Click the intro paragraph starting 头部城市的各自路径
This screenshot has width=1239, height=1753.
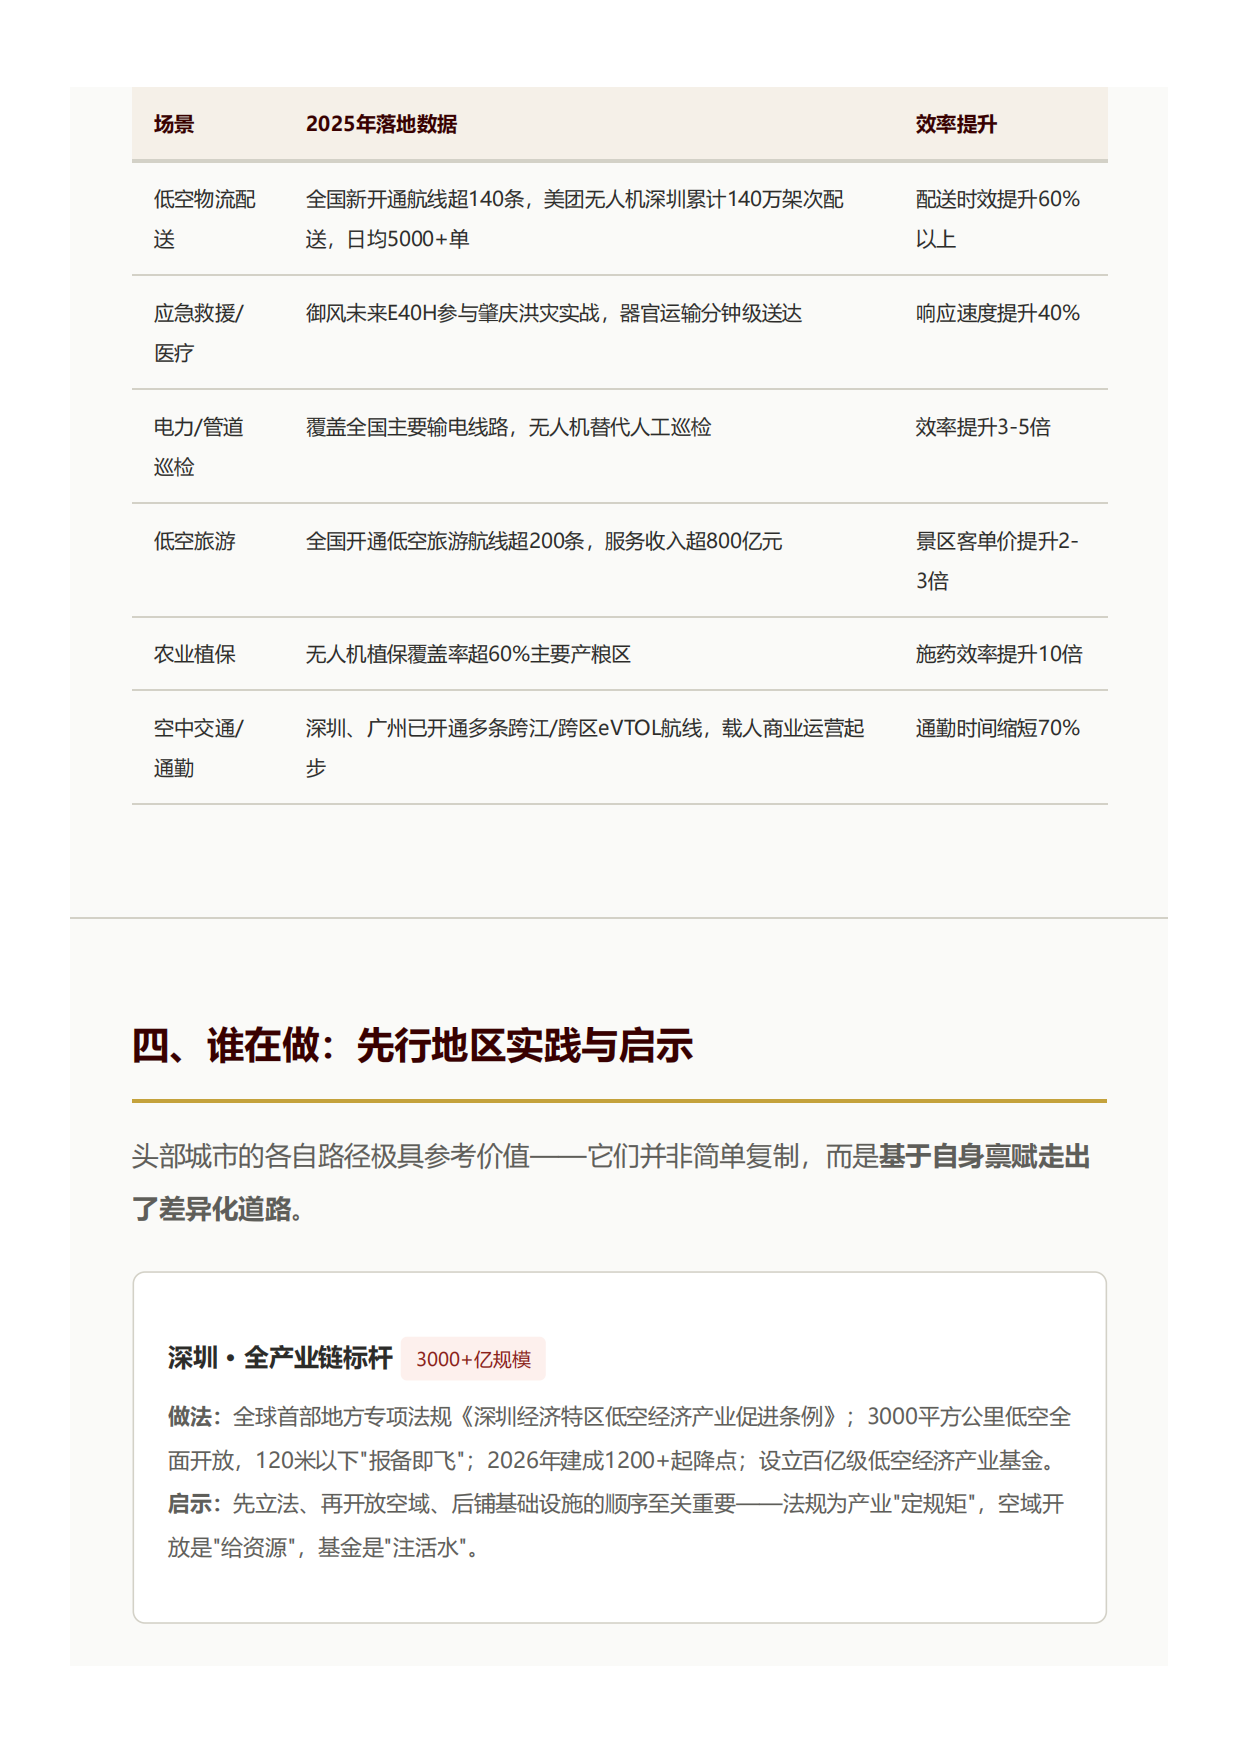pyautogui.click(x=611, y=1183)
